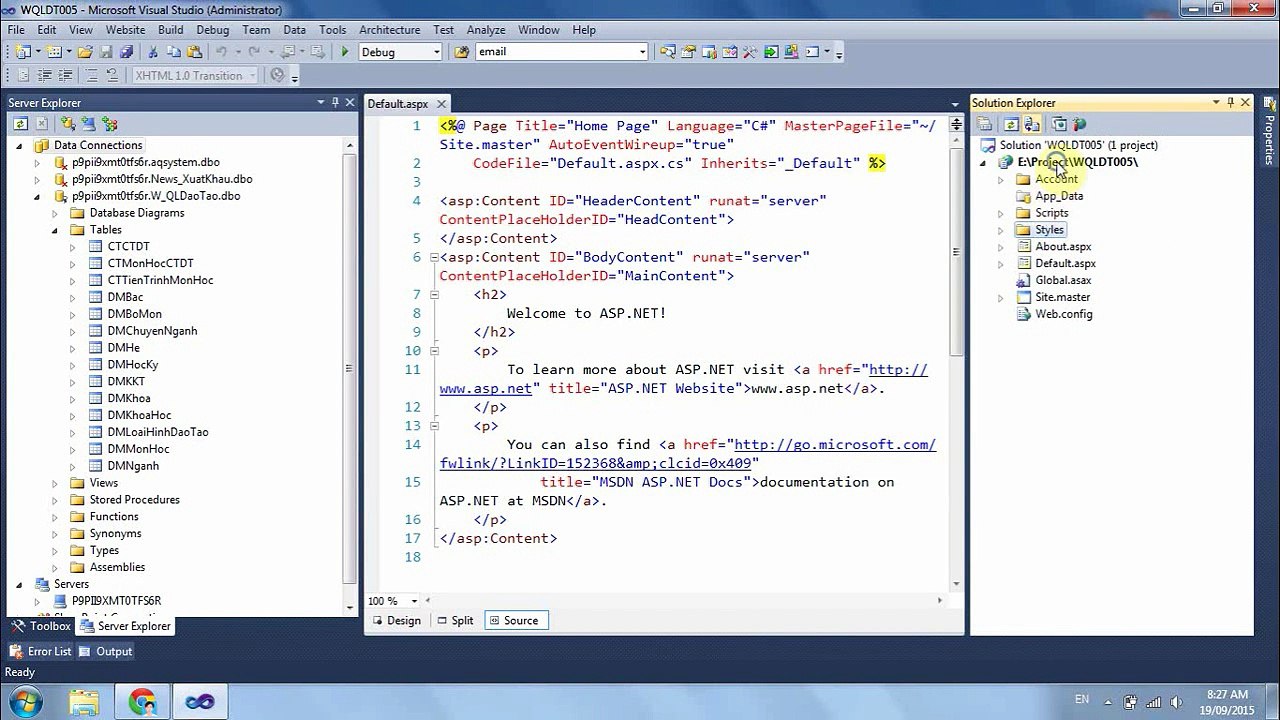Screen dimensions: 1280x720
Task: Open File Explorer from the taskbar
Action: (x=84, y=701)
